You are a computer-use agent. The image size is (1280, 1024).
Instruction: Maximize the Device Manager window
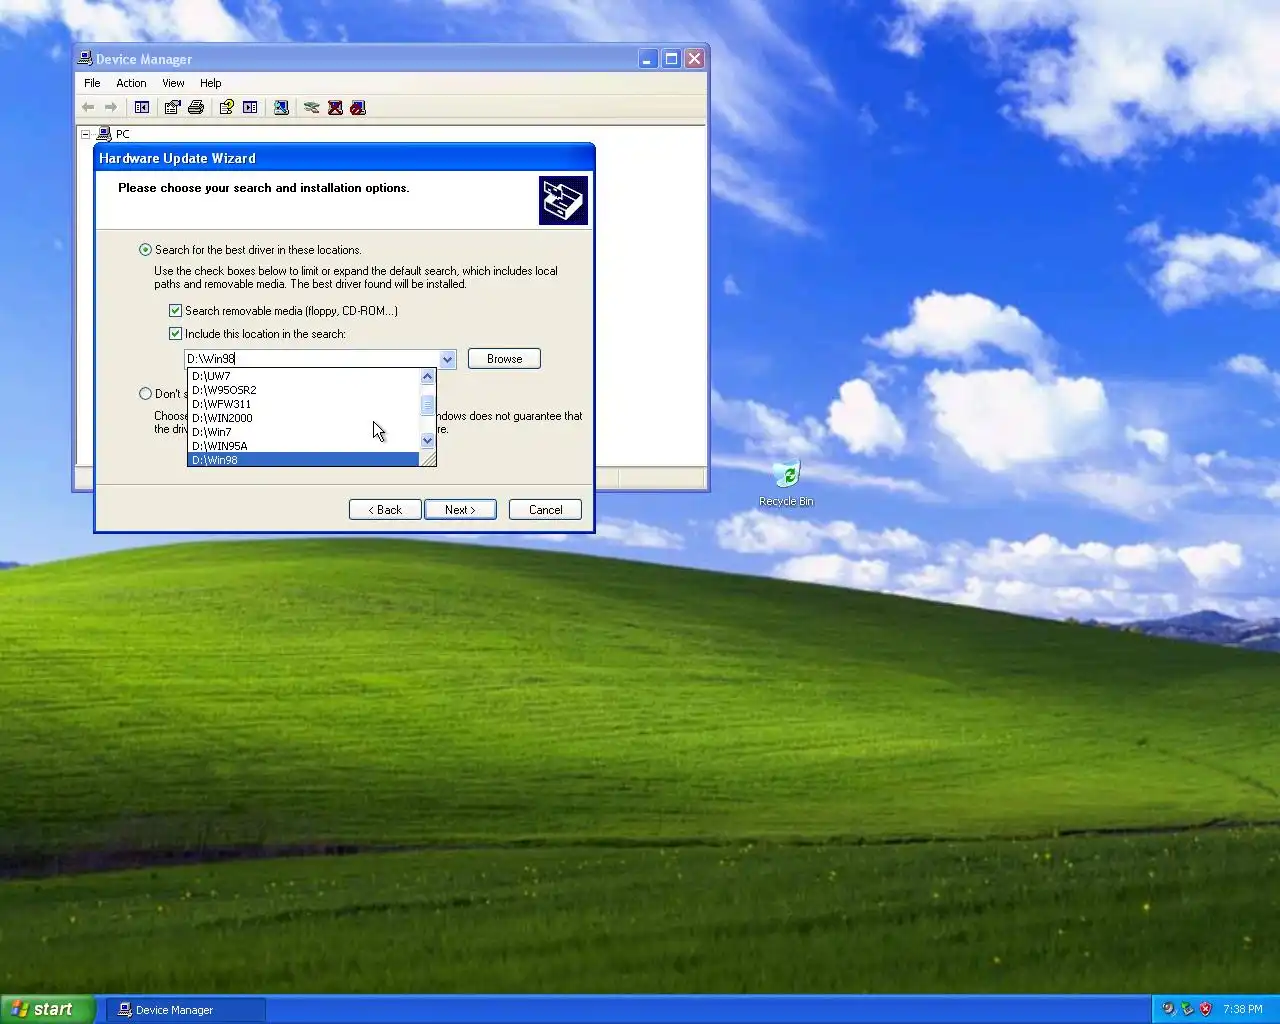(x=671, y=59)
